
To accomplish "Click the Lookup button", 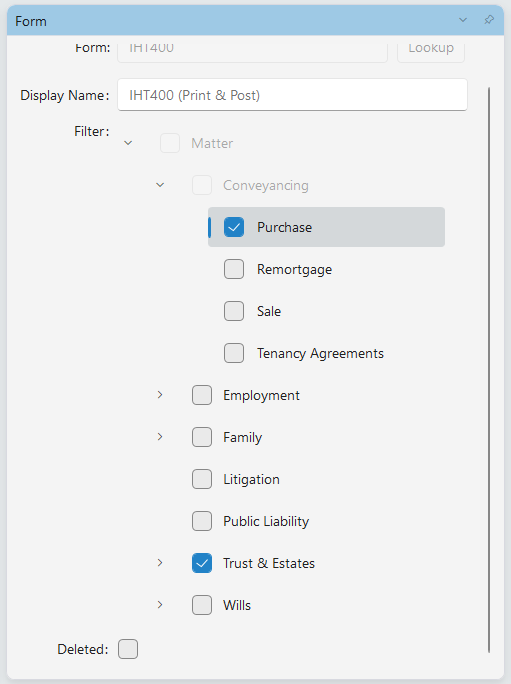I will tap(431, 48).
